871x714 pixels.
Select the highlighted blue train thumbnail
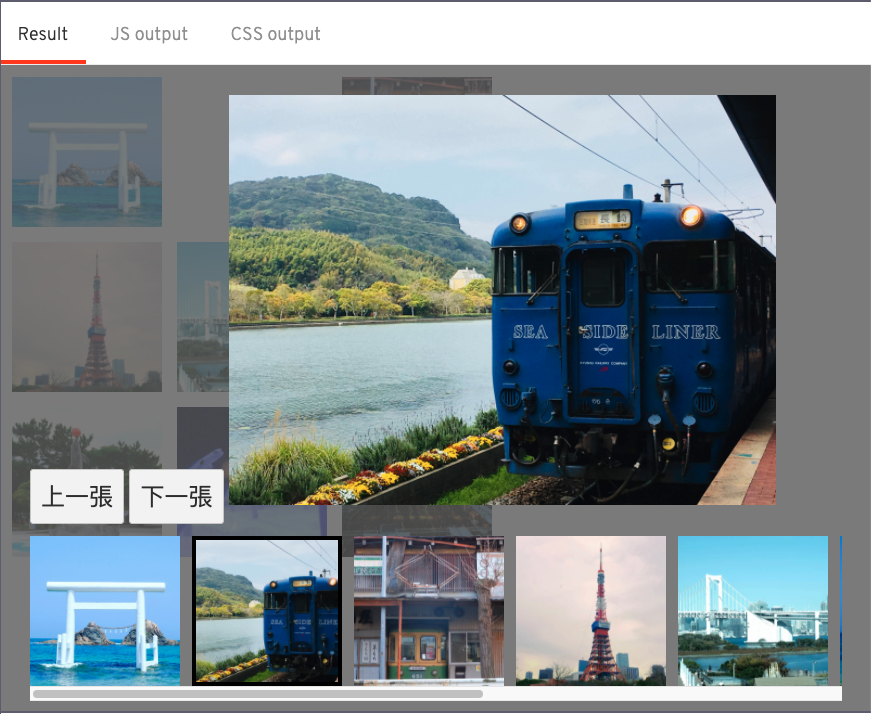coord(267,611)
